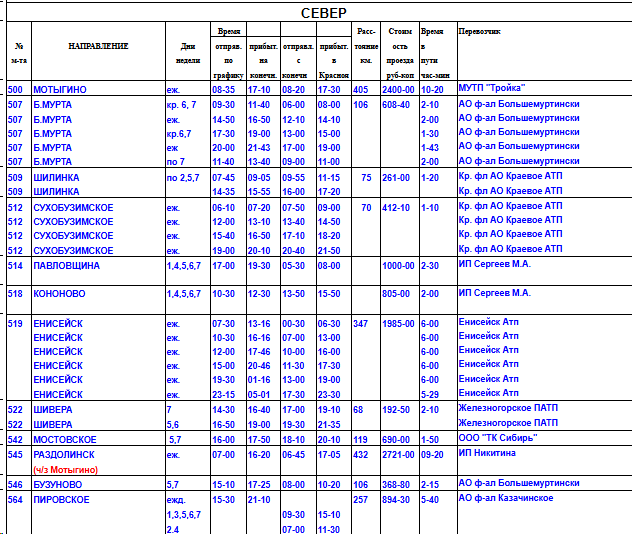632x534 pixels.
Task: Select the red (ч/з Мотыгино) note
Action: [x=65, y=469]
